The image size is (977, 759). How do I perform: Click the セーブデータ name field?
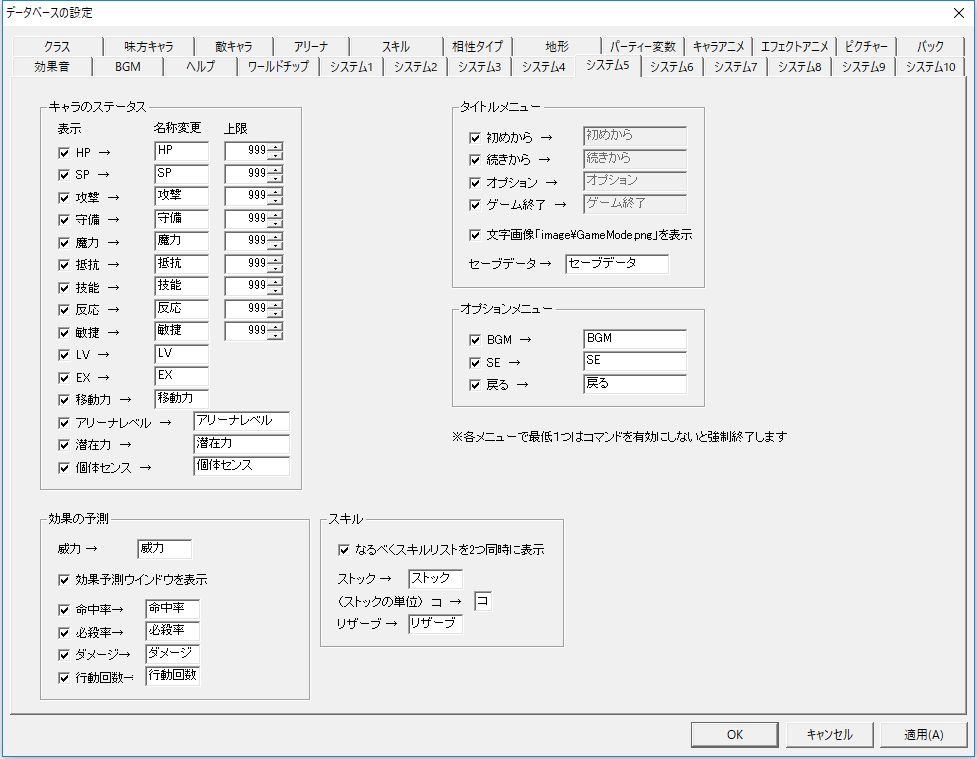pyautogui.click(x=617, y=264)
